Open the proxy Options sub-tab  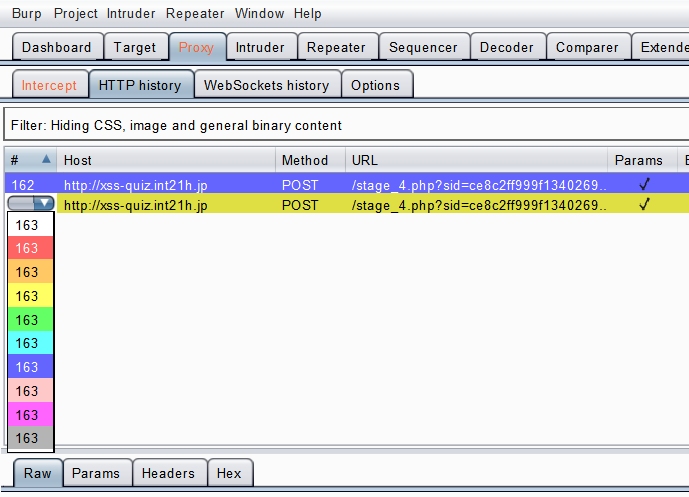[x=376, y=85]
